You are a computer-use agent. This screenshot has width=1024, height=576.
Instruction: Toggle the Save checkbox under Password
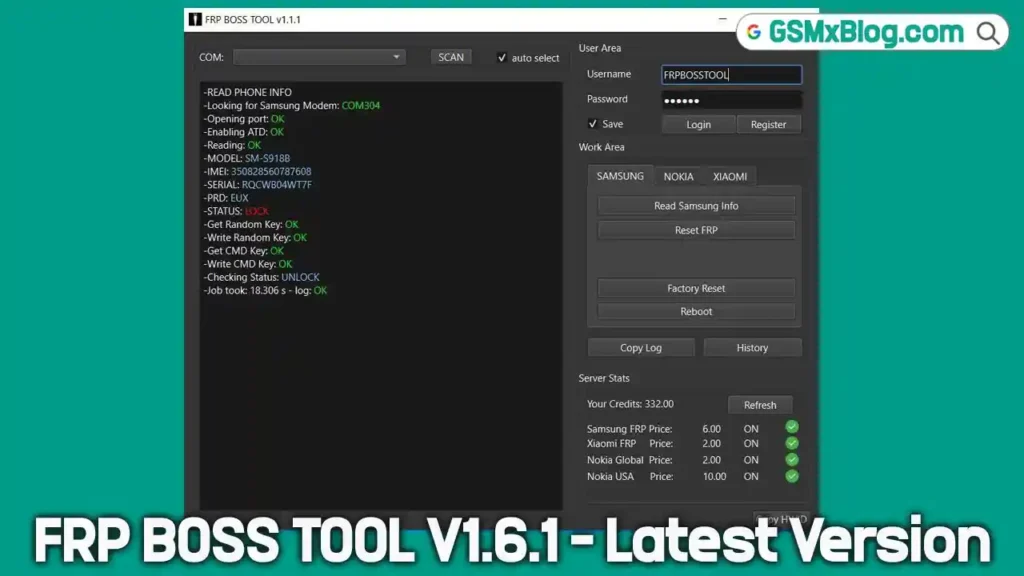tap(592, 123)
